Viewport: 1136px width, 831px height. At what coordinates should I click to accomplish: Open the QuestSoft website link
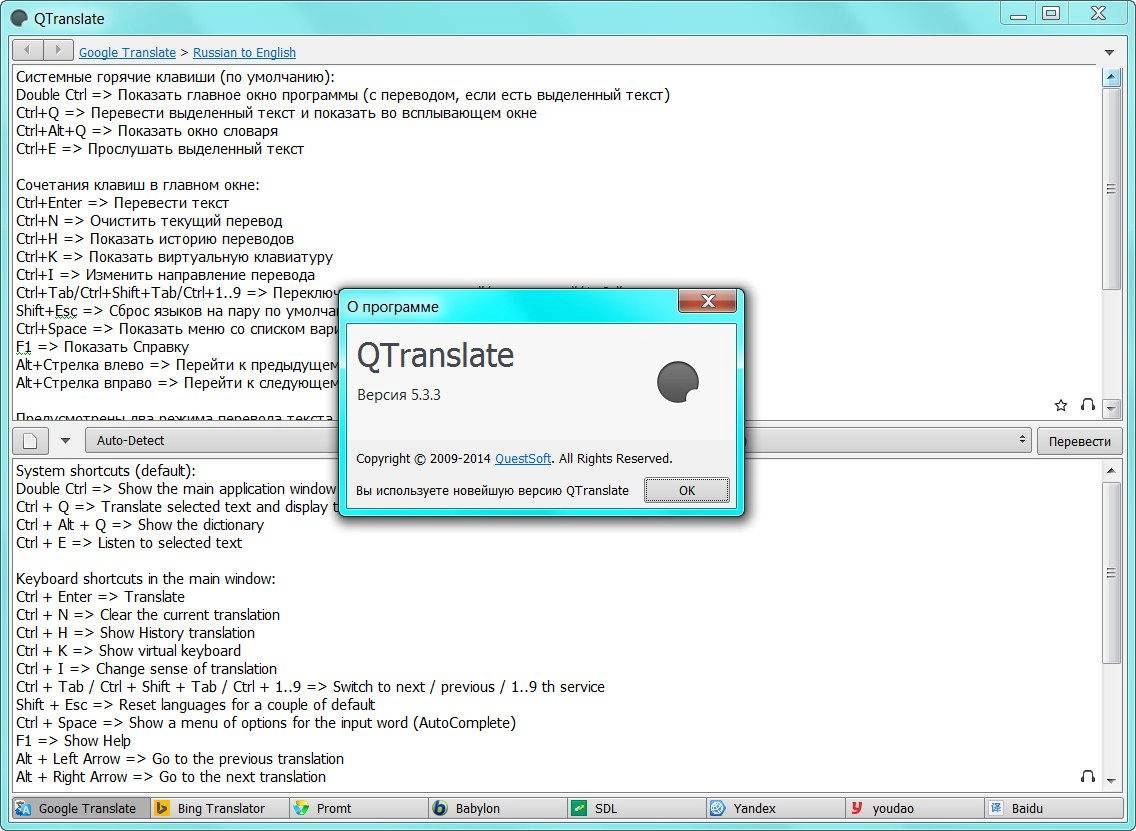(x=523, y=459)
